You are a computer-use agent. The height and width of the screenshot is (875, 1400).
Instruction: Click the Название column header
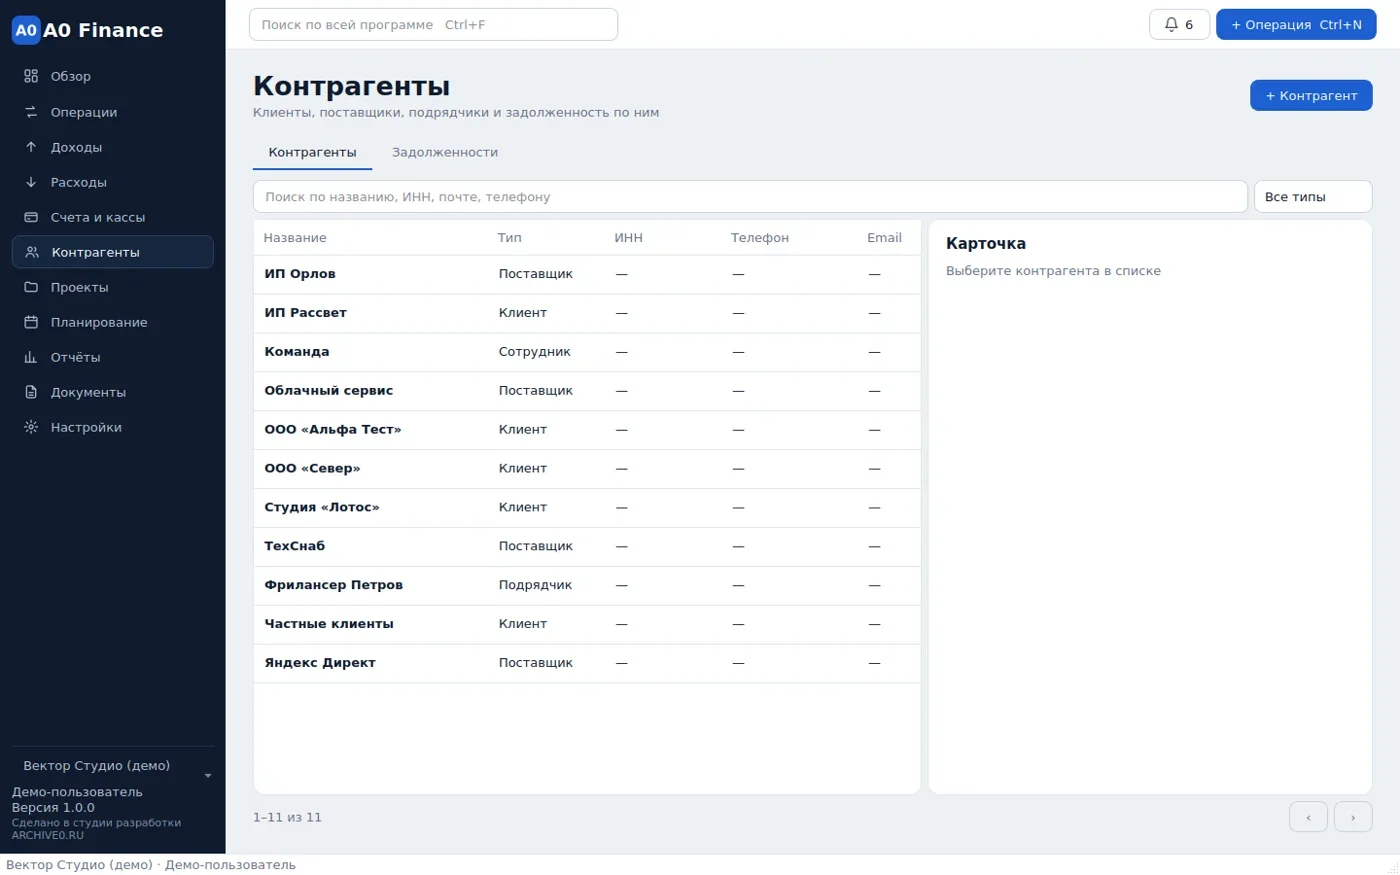pyautogui.click(x=295, y=238)
